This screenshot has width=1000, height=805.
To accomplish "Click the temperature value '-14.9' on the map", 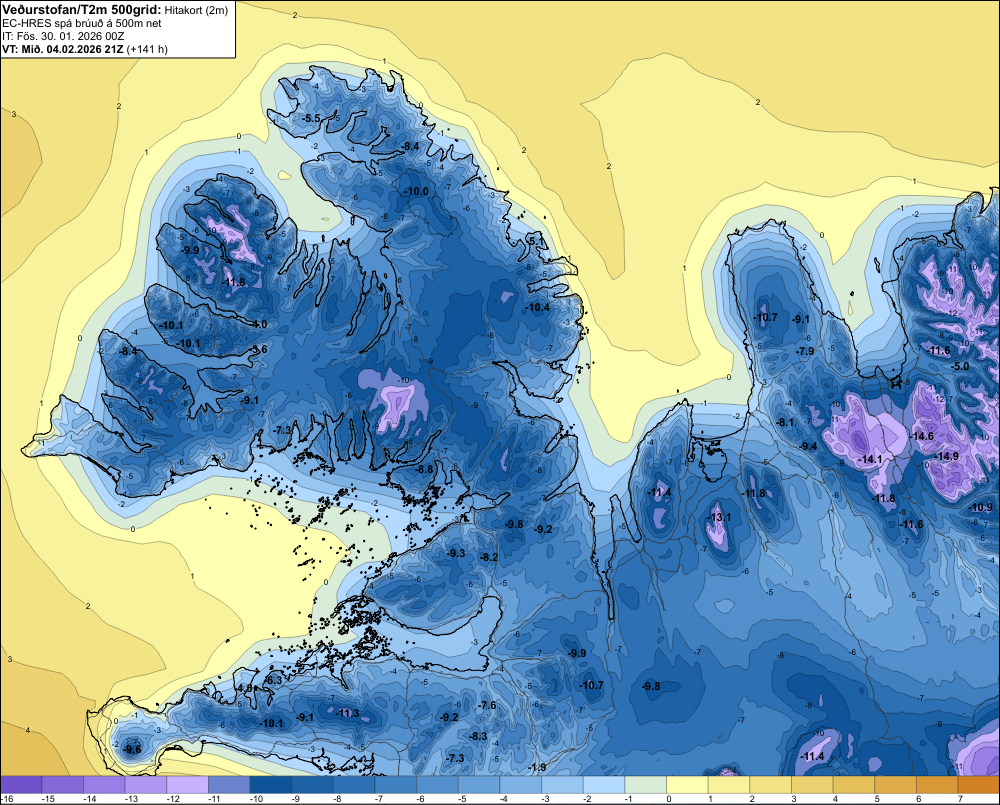I will pyautogui.click(x=946, y=456).
